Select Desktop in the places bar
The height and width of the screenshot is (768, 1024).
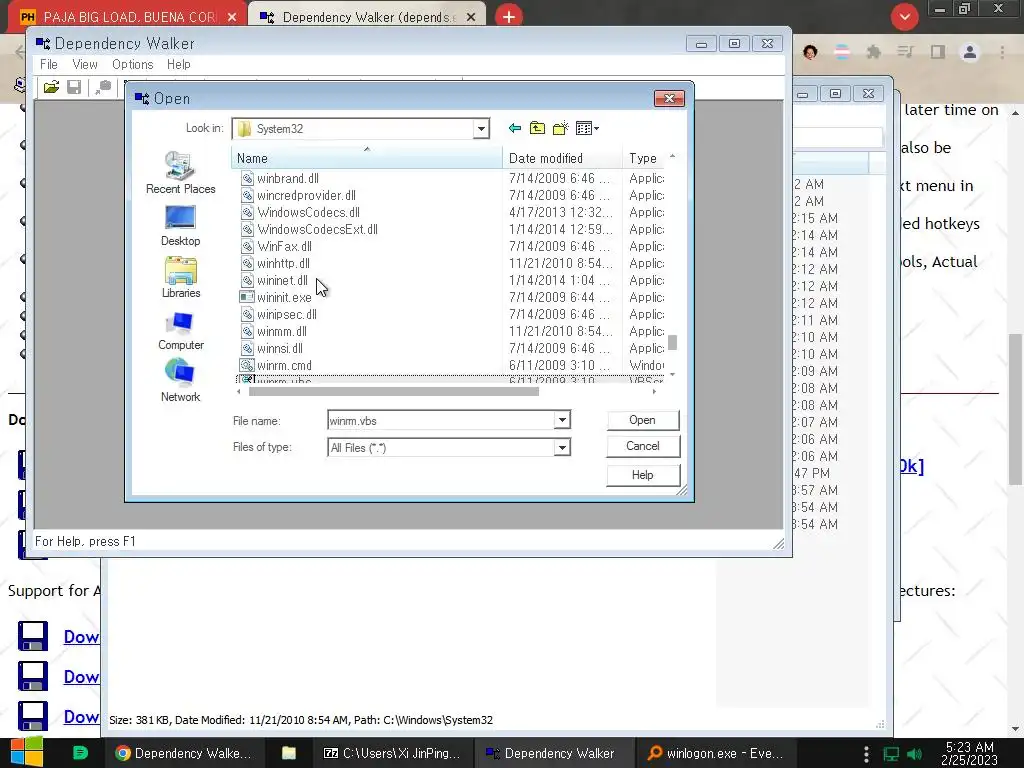point(180,226)
